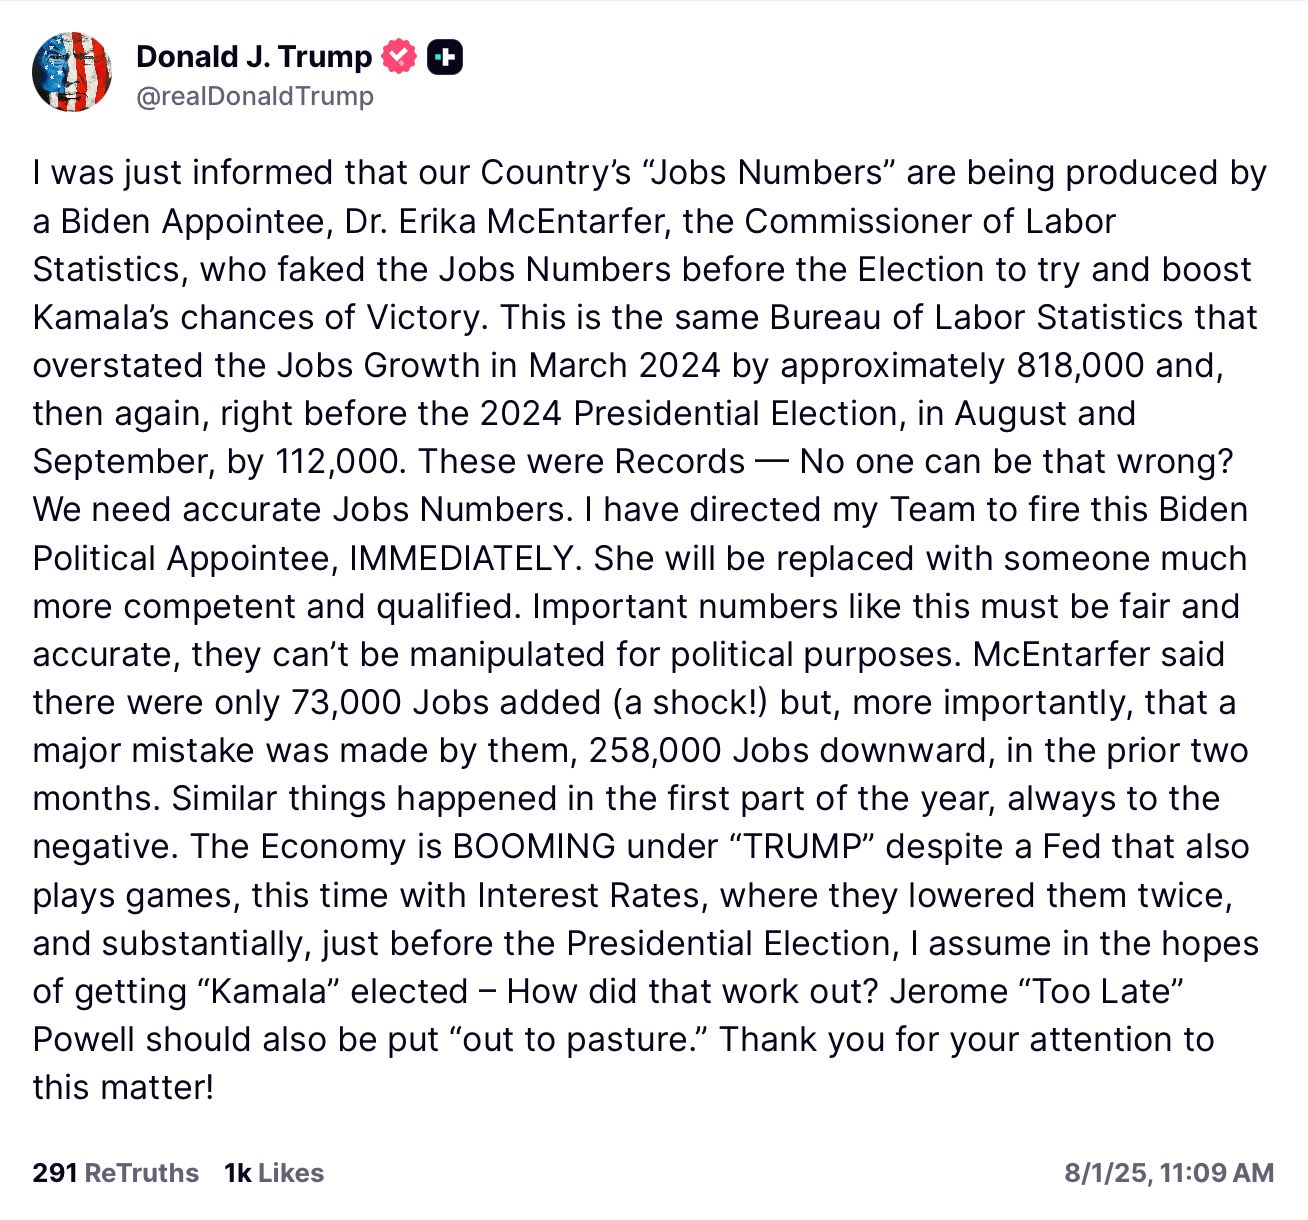
Task: Open the profile avatar picture
Action: [x=71, y=72]
